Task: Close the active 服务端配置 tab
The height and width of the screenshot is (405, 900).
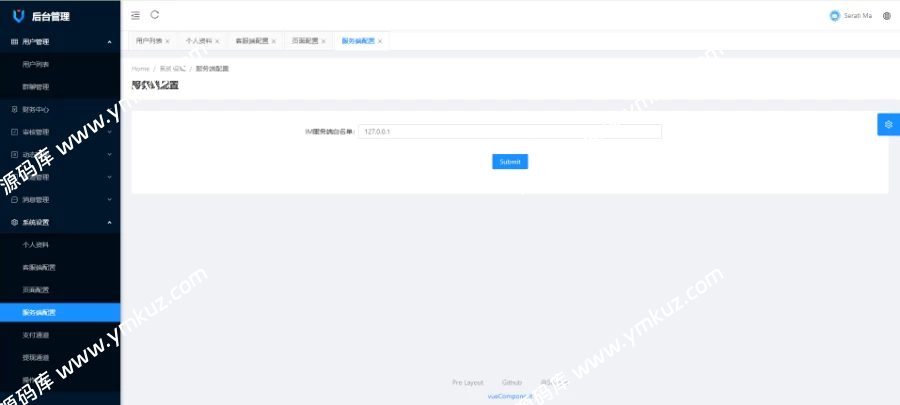Action: [380, 41]
